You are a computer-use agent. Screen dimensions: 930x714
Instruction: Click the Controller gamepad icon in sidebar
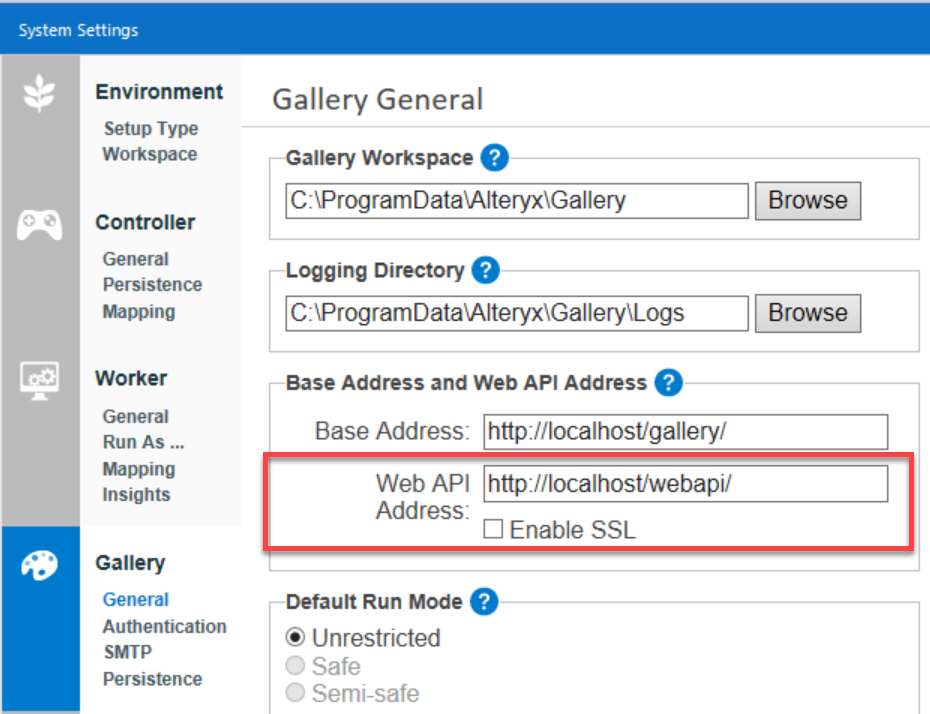[39, 224]
